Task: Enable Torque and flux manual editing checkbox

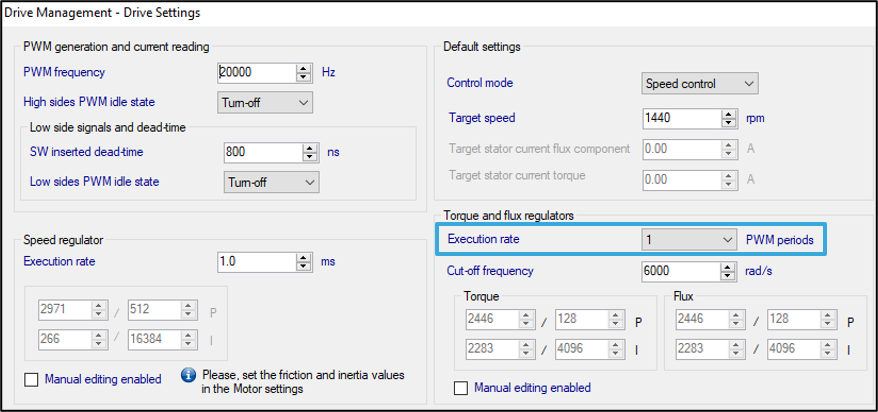Action: pos(461,388)
